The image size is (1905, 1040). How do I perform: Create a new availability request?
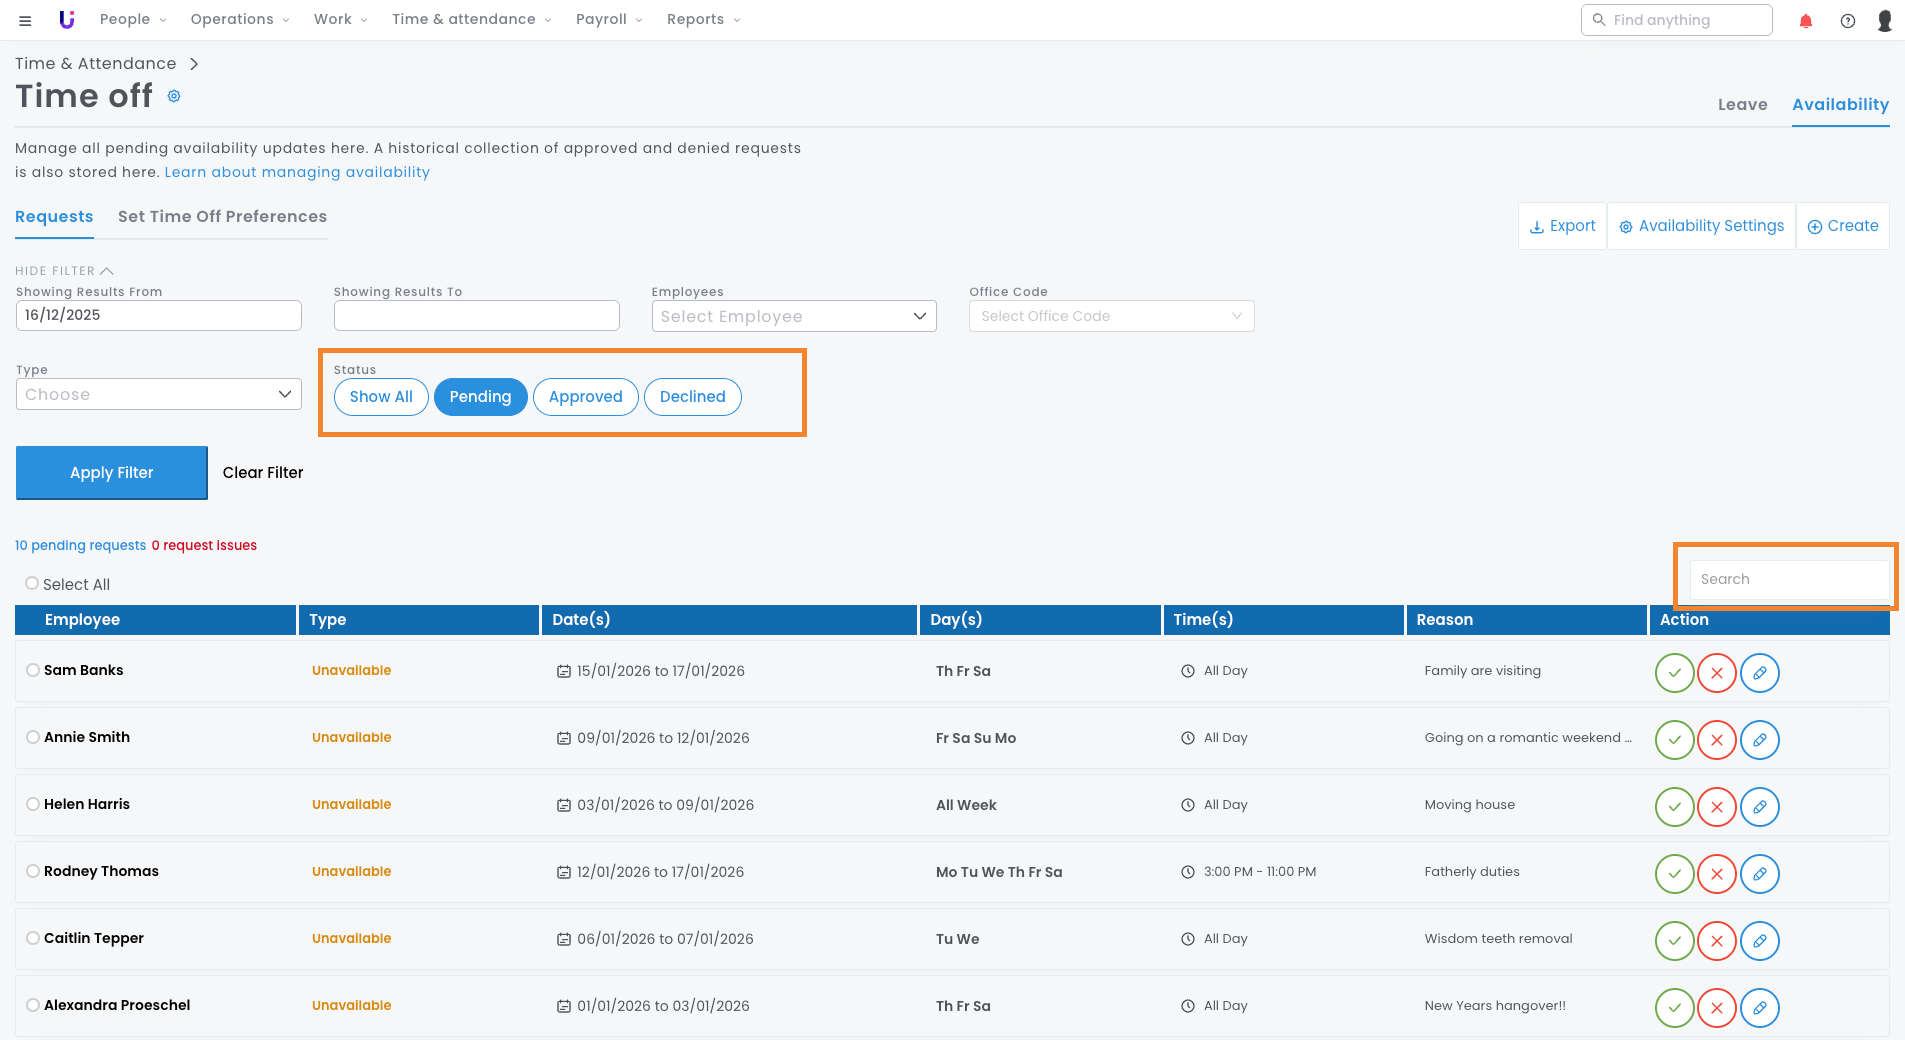(x=1843, y=226)
